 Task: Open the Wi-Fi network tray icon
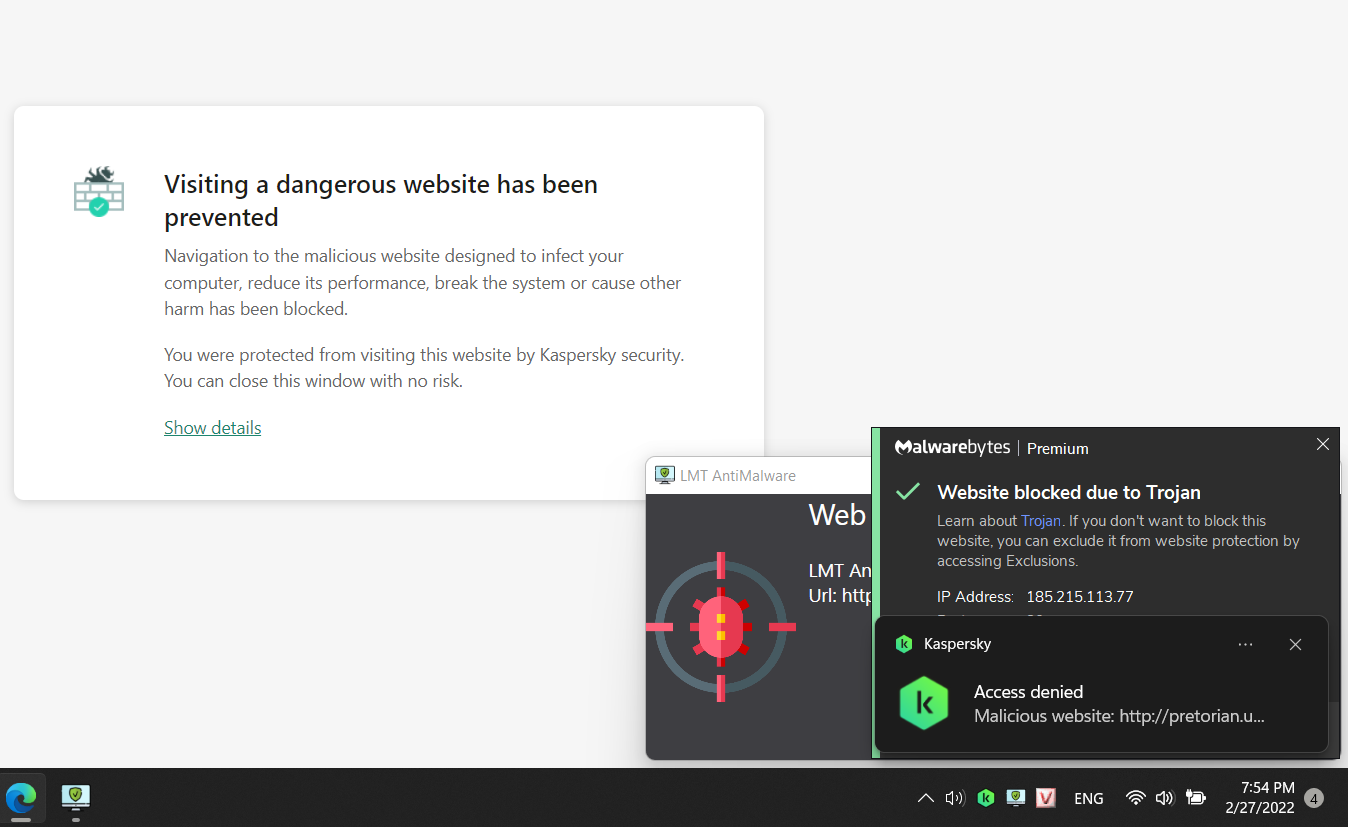pos(1135,798)
